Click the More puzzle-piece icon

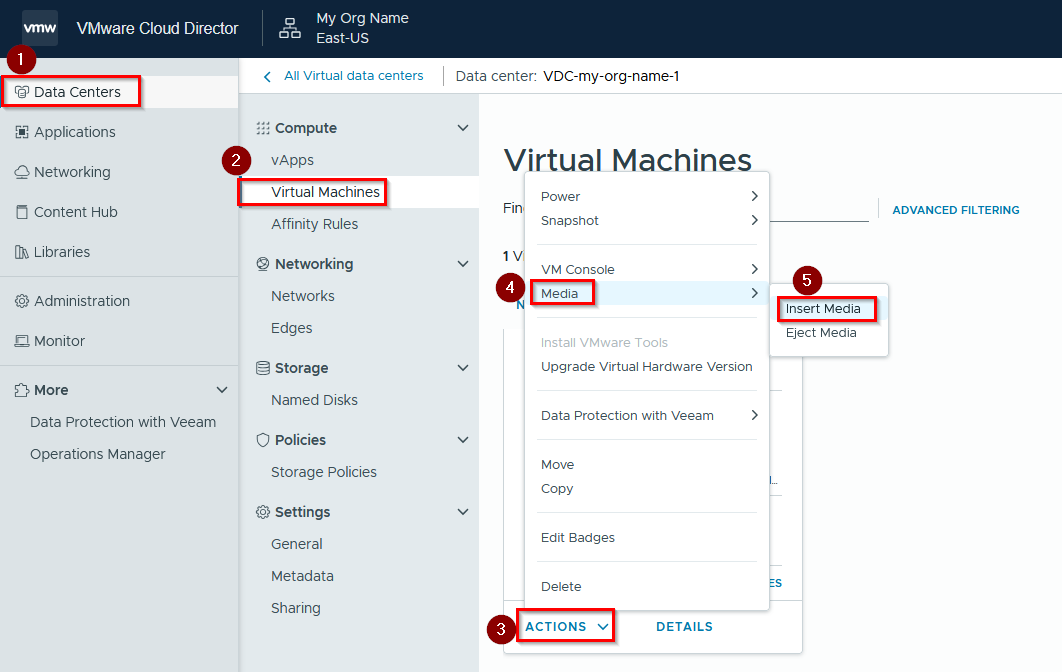pos(22,390)
